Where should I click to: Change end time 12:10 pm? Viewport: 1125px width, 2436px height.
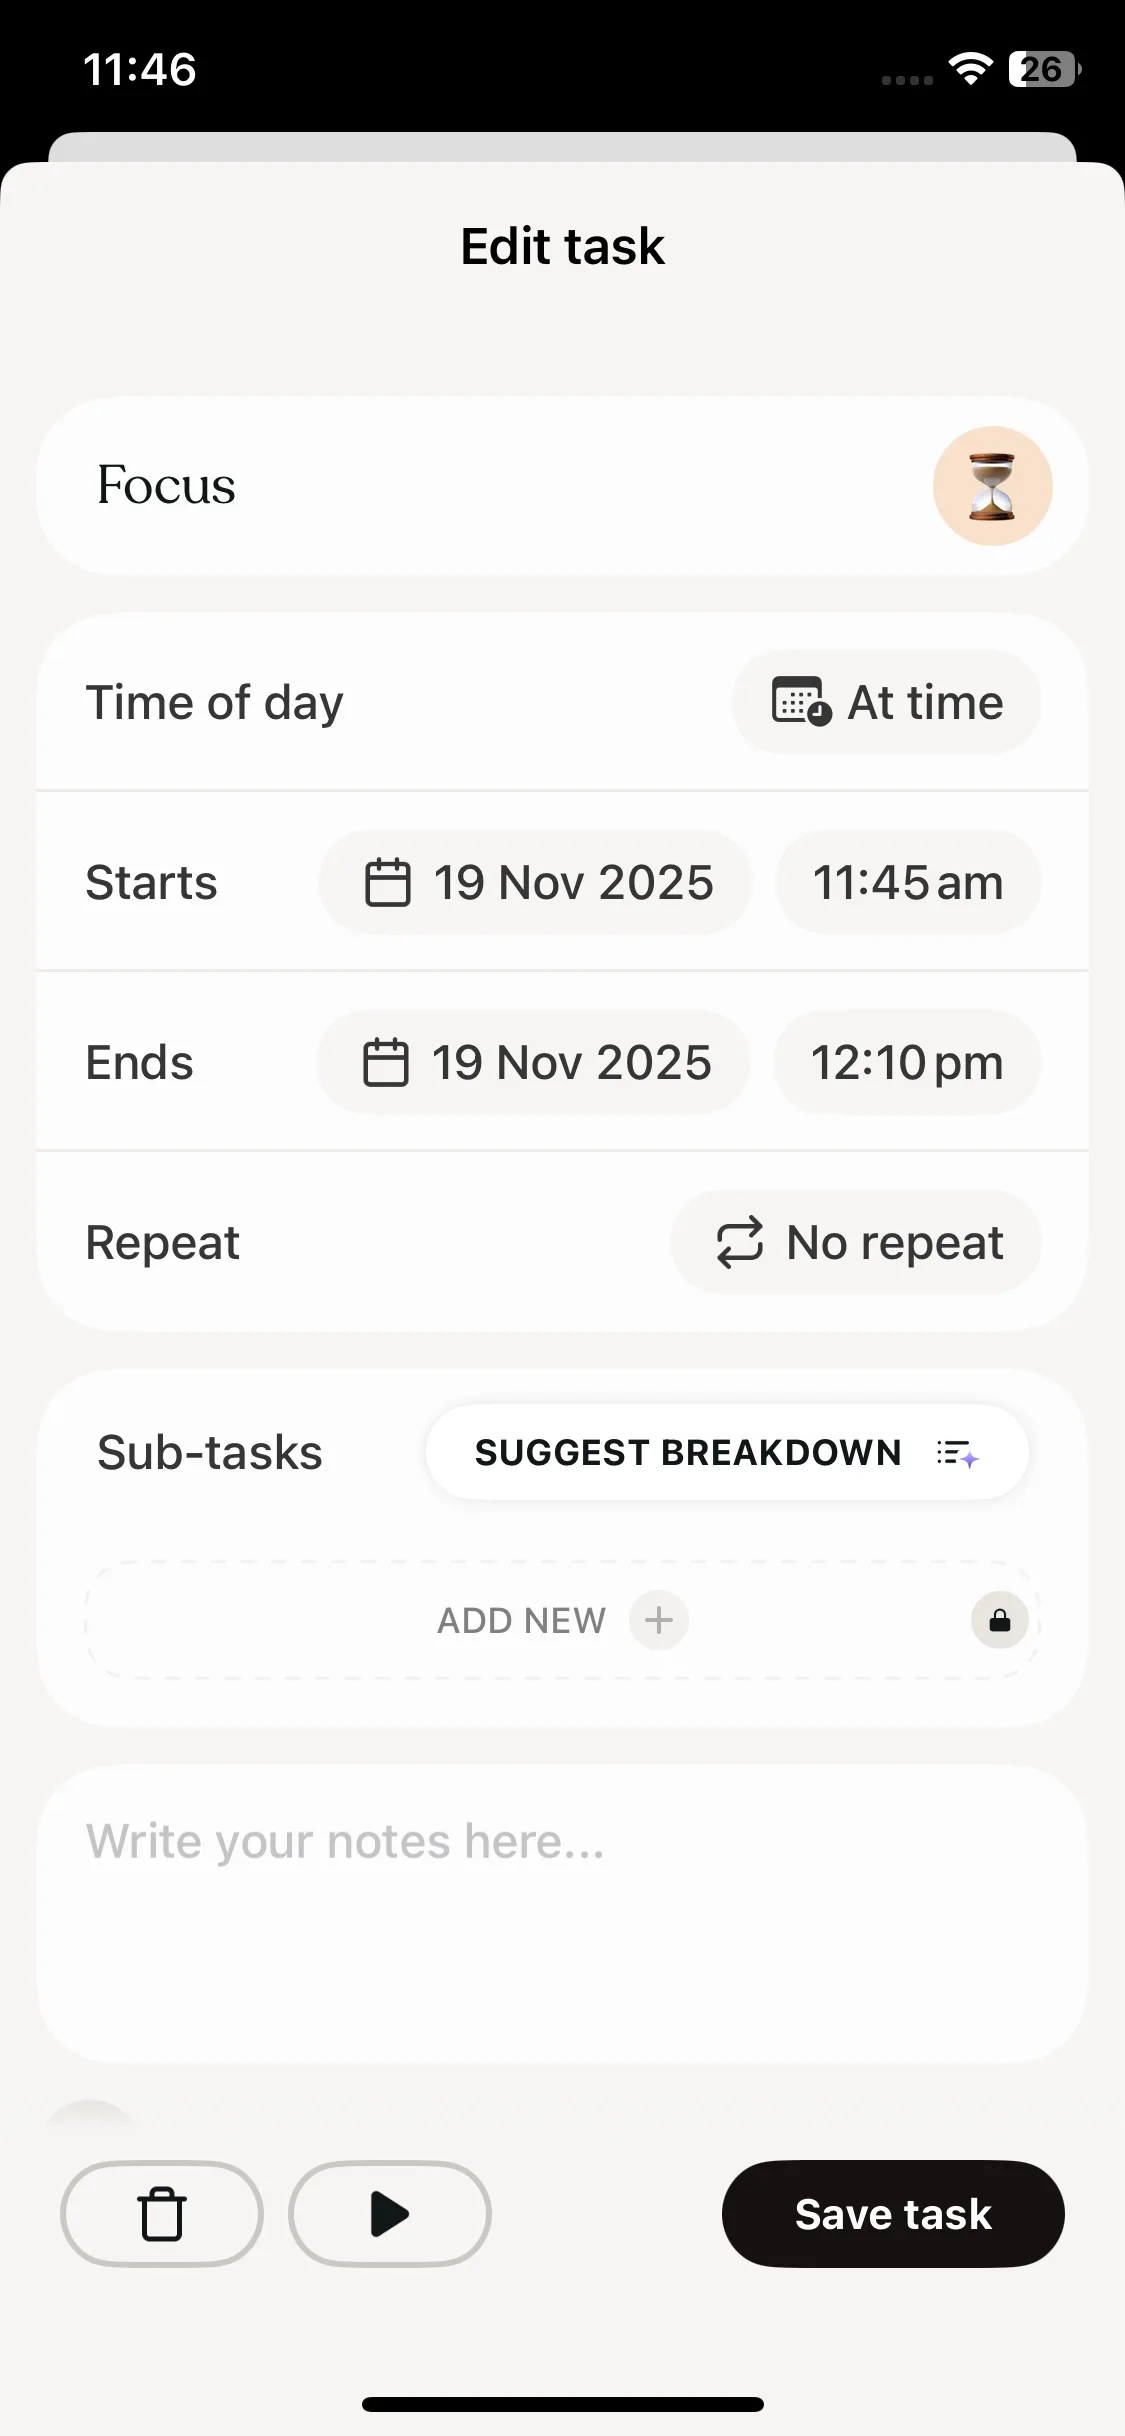click(906, 1062)
